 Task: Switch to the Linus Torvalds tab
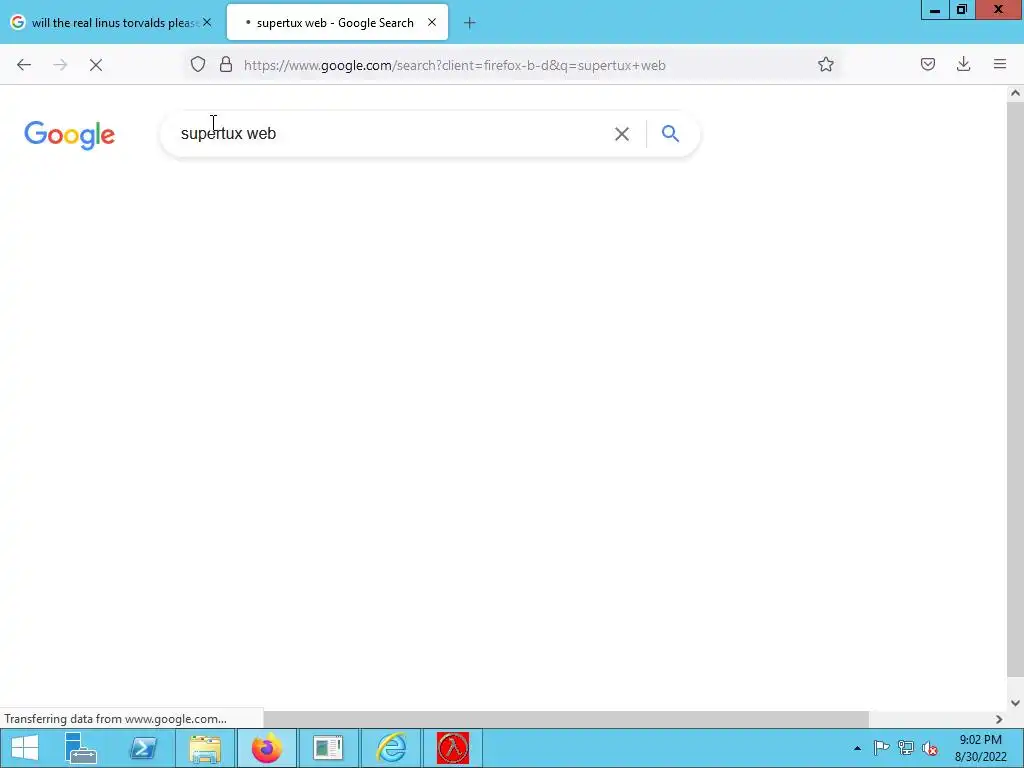point(110,23)
